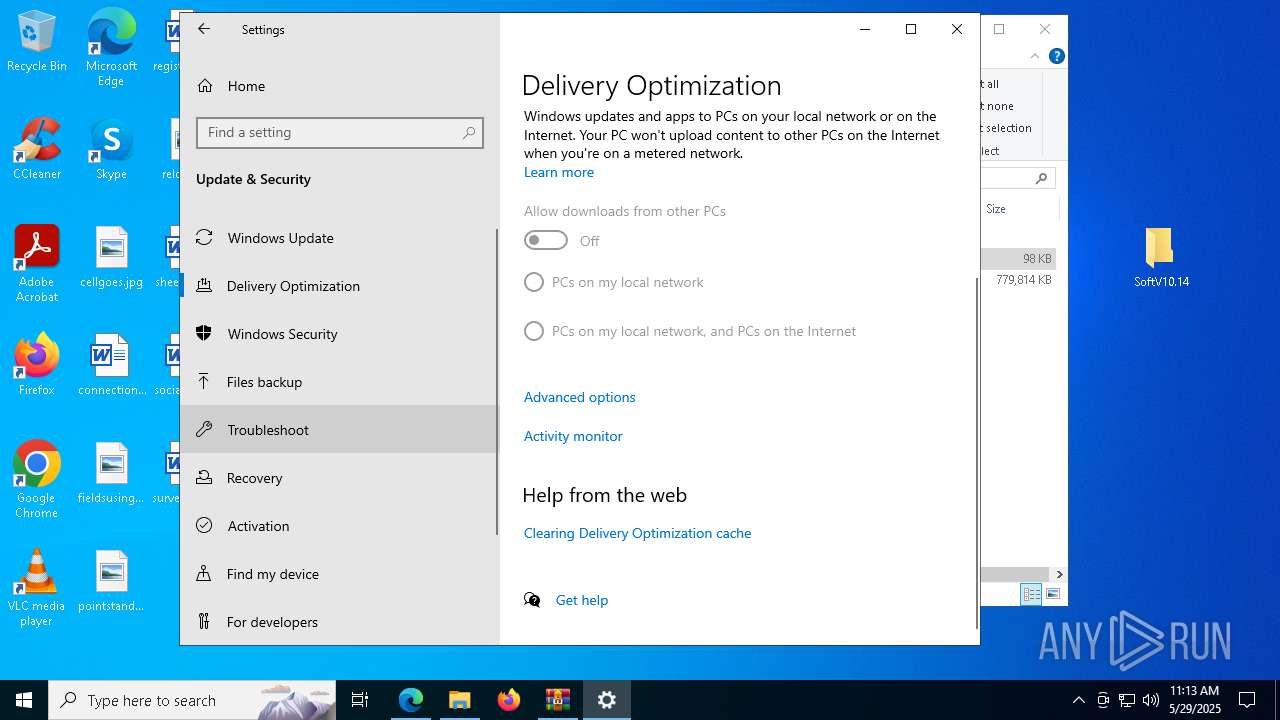Select the CCleaner desktop icon

(37, 150)
